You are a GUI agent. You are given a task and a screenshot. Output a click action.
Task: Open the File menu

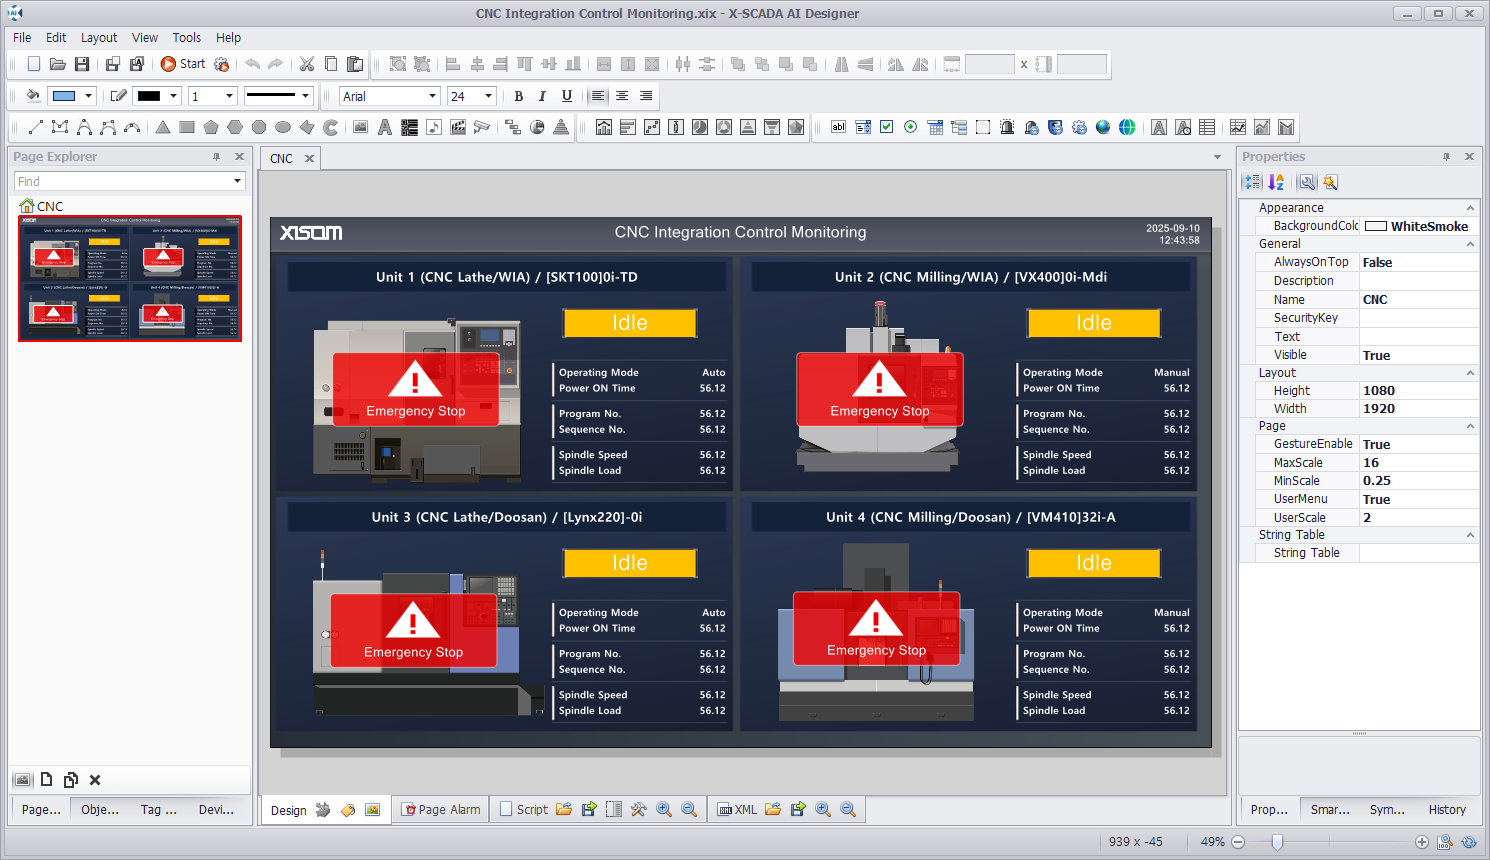point(22,37)
